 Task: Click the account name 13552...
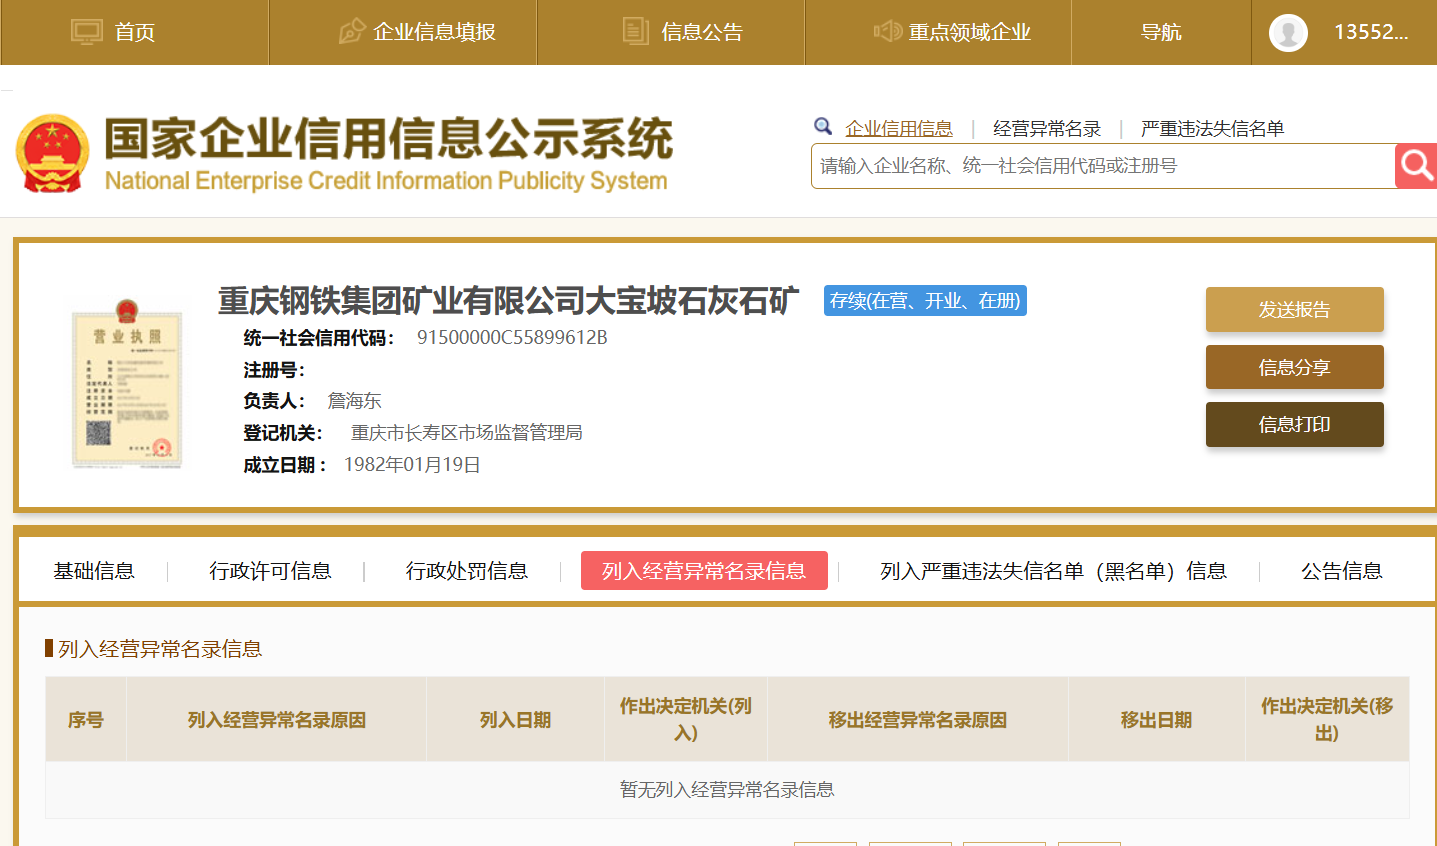pyautogui.click(x=1371, y=32)
